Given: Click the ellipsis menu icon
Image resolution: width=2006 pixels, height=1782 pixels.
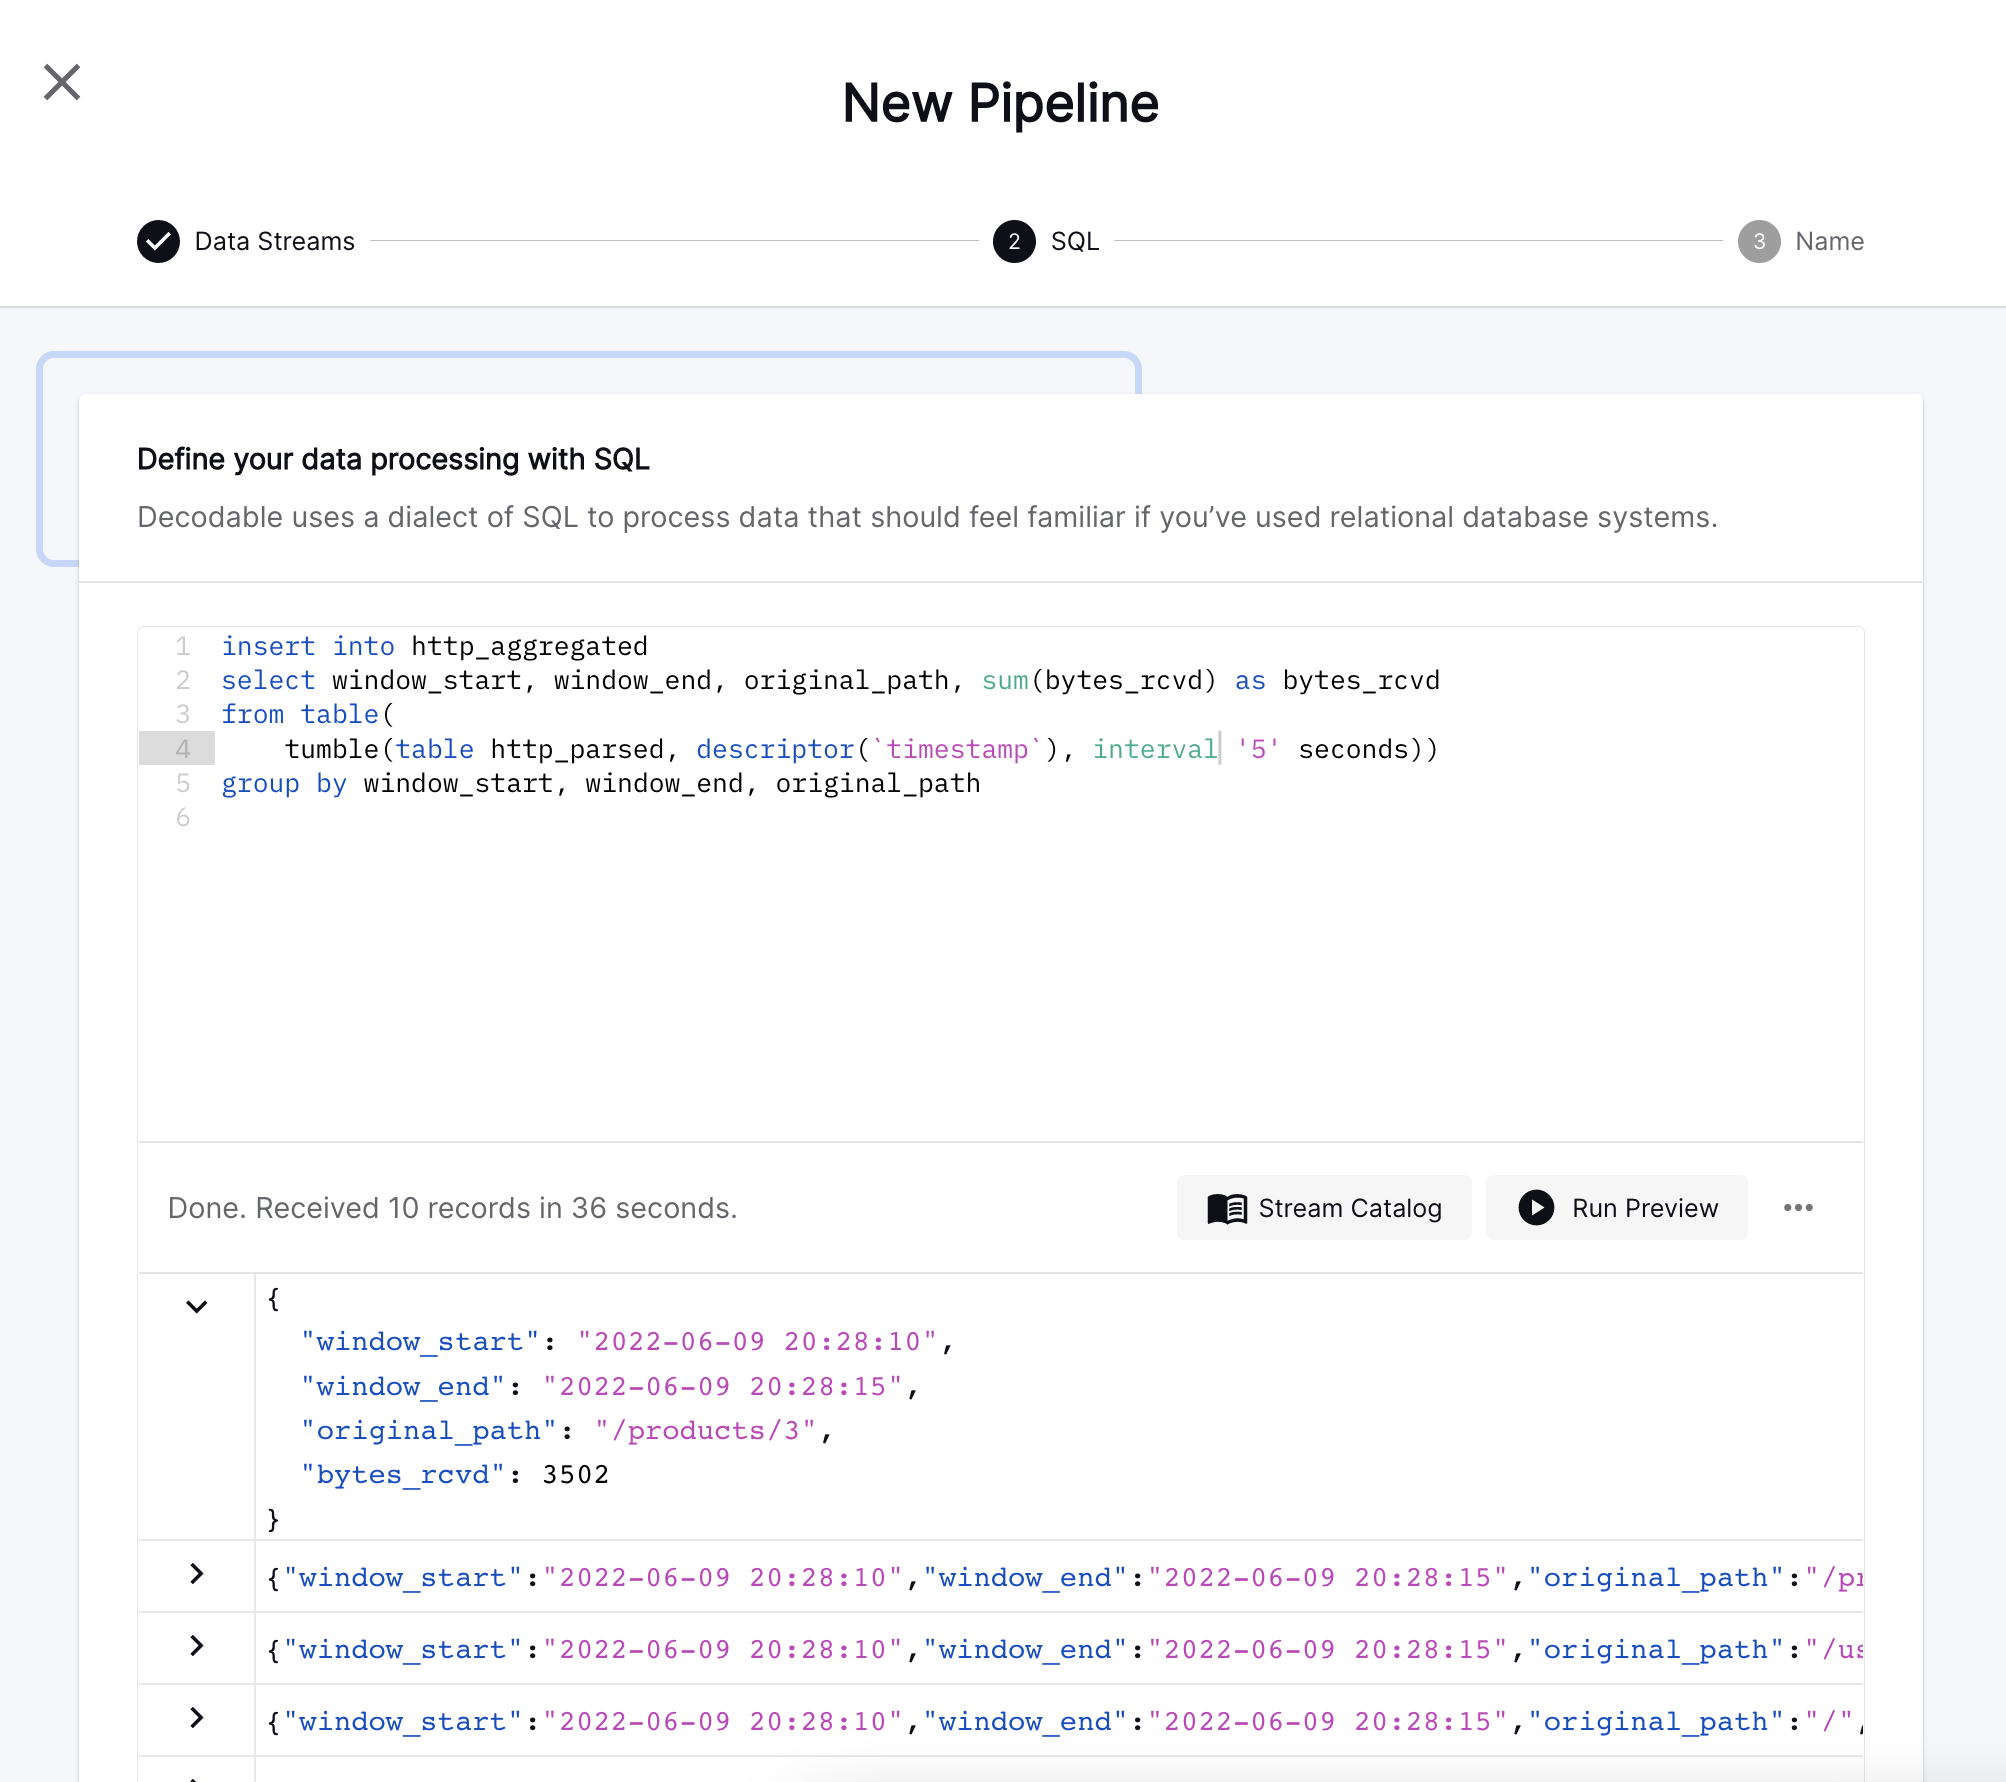Looking at the screenshot, I should [1800, 1207].
